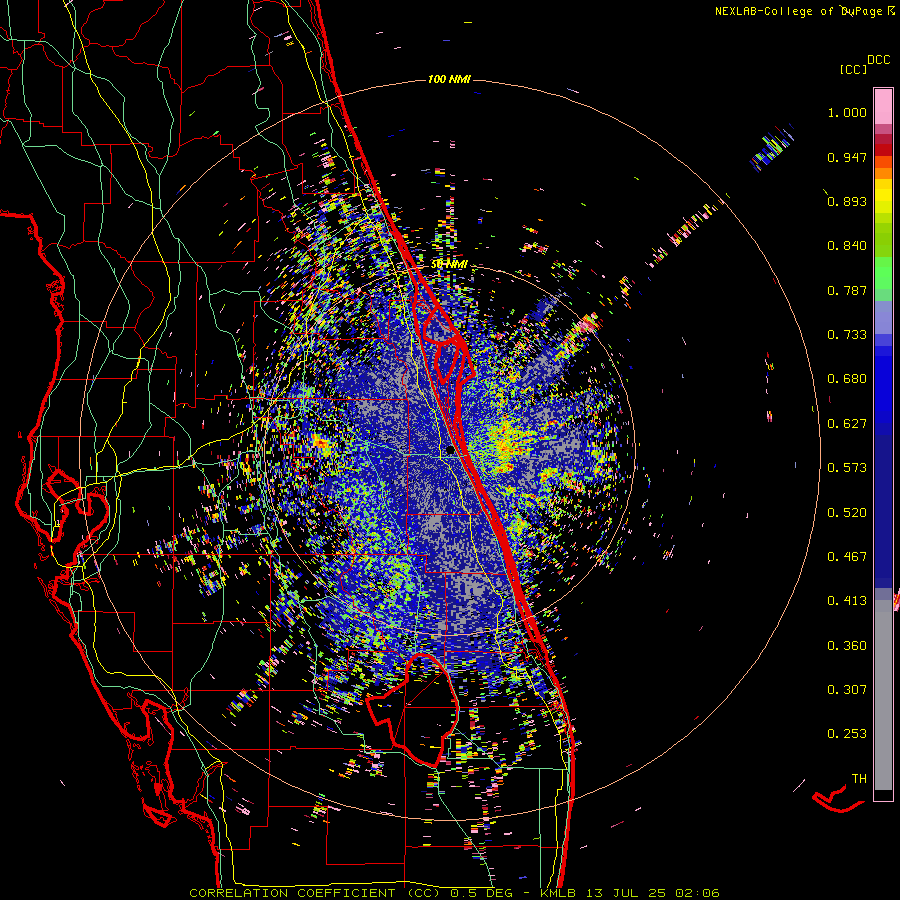Click the 0.307 scale value

(847, 690)
